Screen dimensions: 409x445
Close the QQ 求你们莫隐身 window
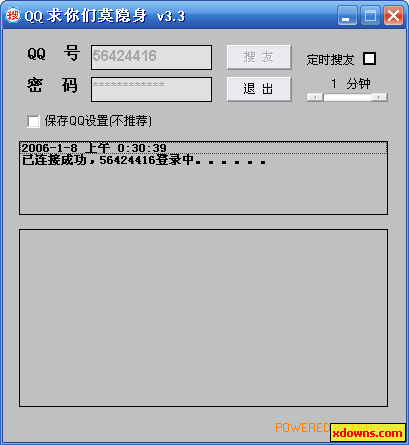point(393,16)
